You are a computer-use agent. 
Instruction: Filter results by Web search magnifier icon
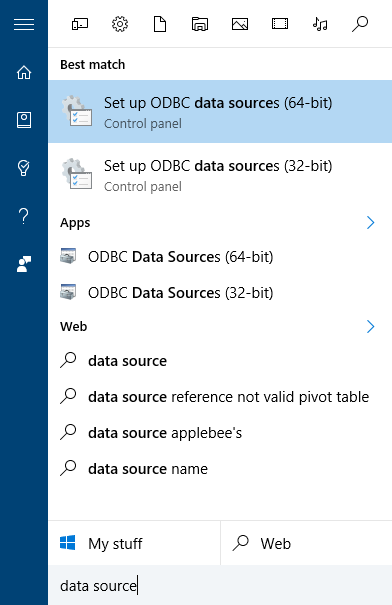point(360,24)
